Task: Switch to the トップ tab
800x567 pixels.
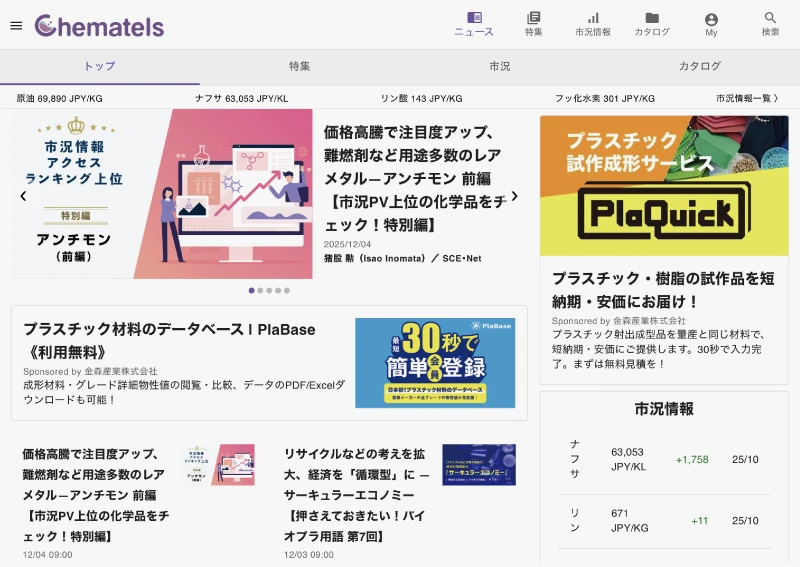Action: tap(100, 66)
